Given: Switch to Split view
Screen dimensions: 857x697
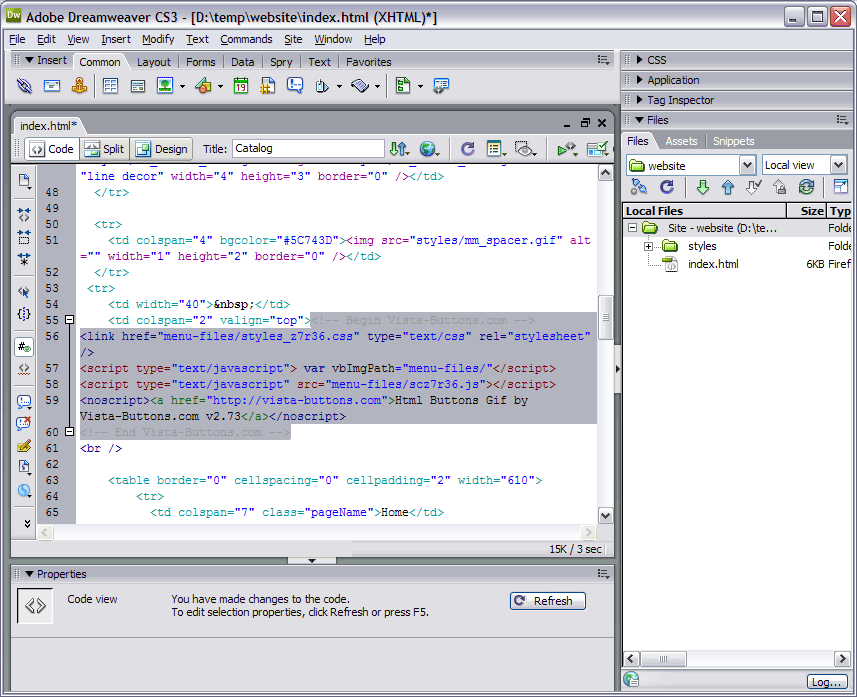Looking at the screenshot, I should (105, 149).
